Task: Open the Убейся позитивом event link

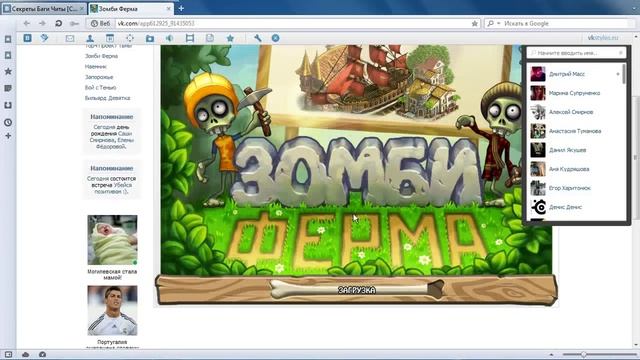Action: [x=112, y=188]
